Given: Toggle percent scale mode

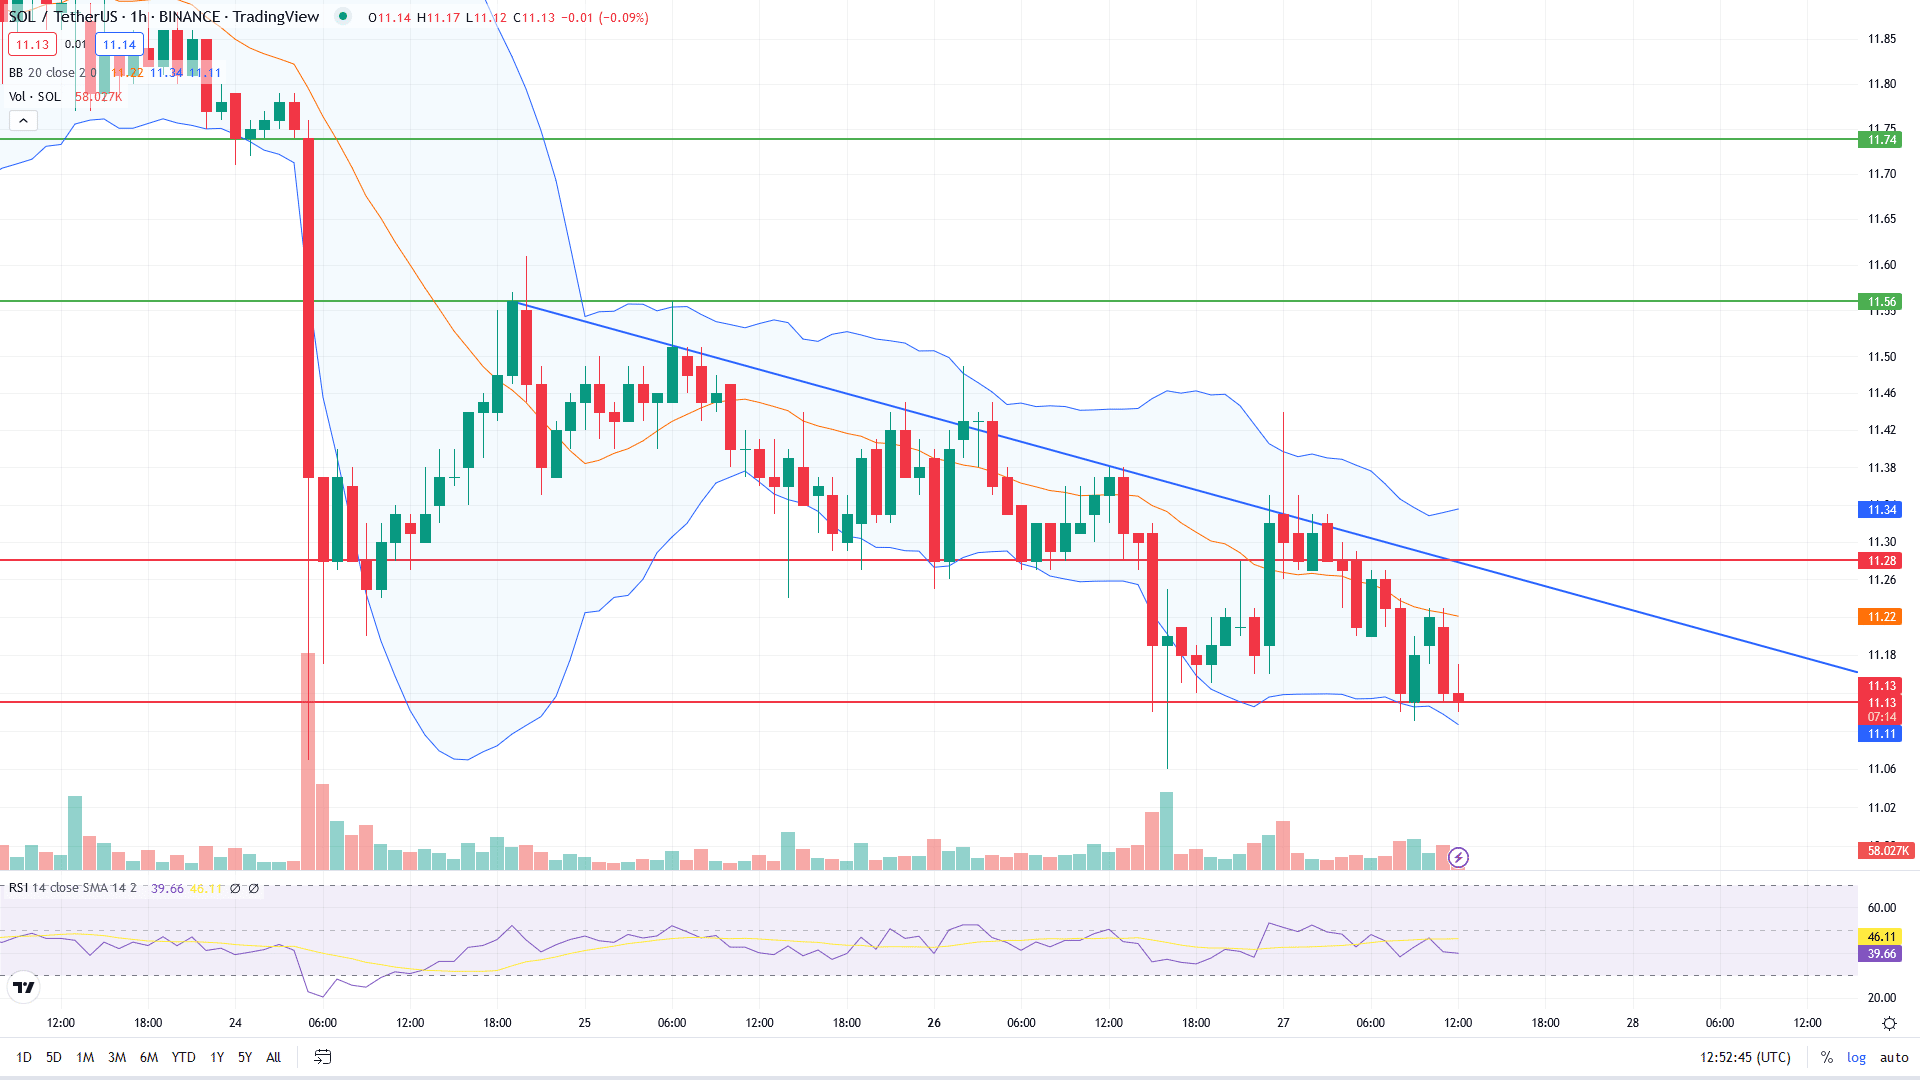Looking at the screenshot, I should 1827,1057.
